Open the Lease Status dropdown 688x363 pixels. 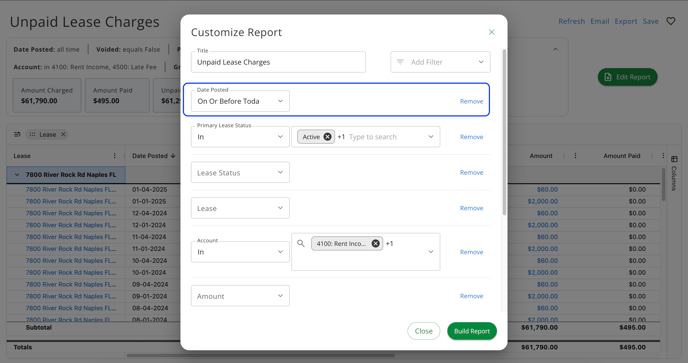click(240, 173)
